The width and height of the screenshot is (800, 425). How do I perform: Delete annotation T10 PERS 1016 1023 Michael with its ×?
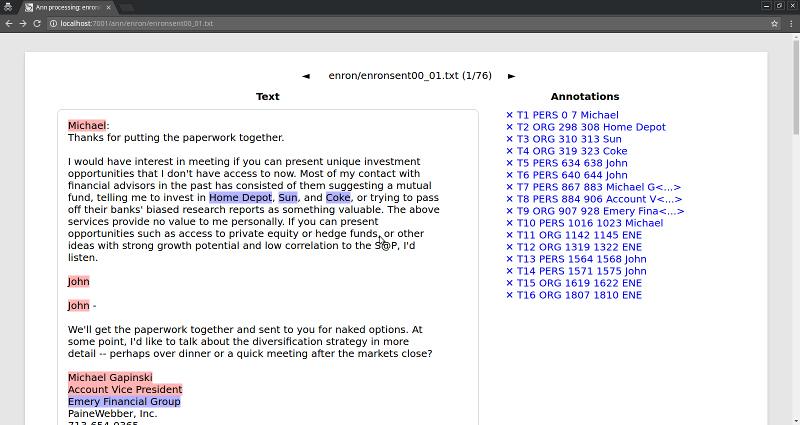point(509,223)
